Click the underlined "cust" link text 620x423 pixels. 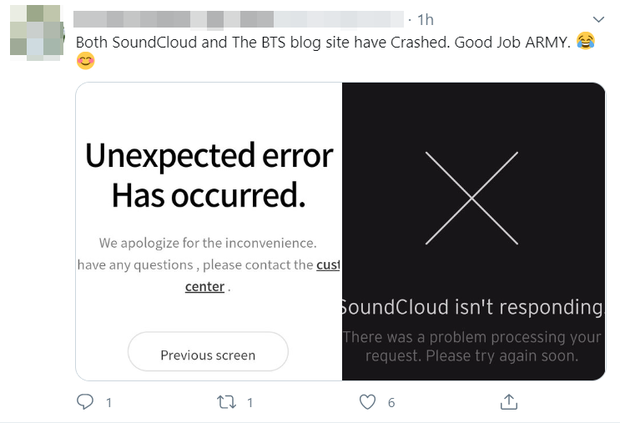(328, 265)
